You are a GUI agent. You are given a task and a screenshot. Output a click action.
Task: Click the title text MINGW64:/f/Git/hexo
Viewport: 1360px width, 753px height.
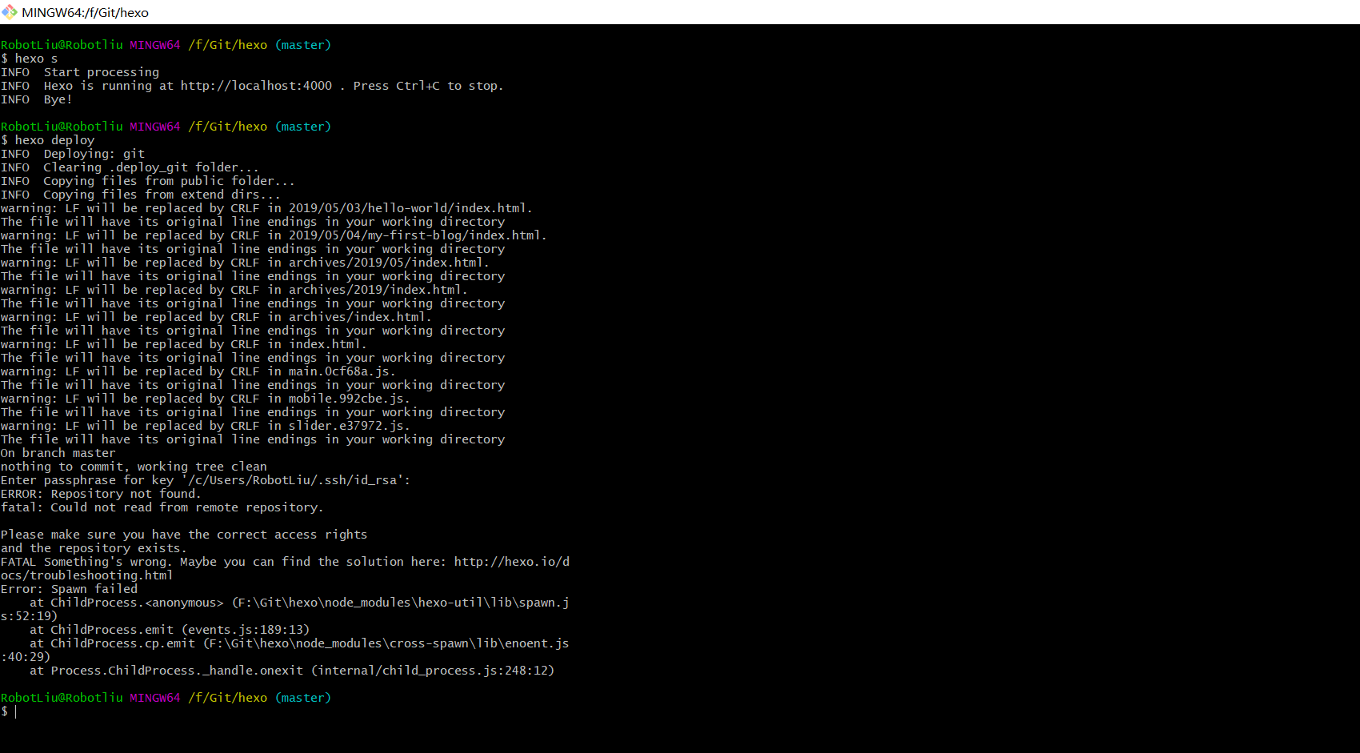click(x=85, y=12)
